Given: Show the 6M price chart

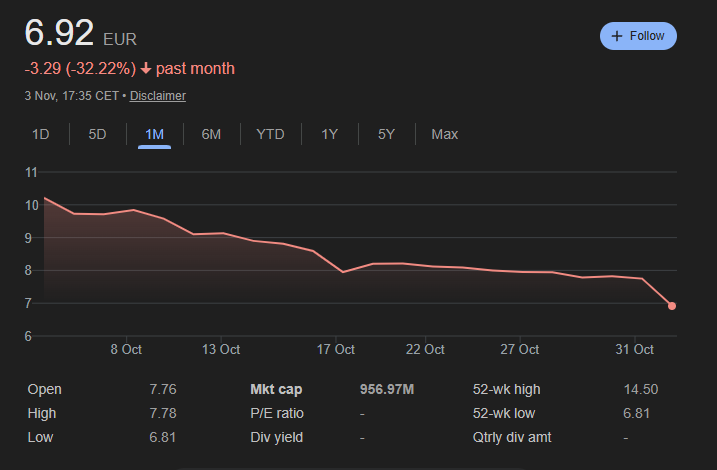Looking at the screenshot, I should 211,134.
